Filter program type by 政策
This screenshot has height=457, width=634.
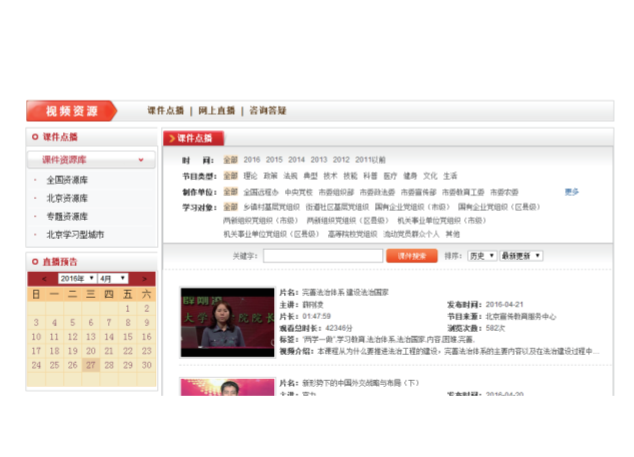coord(271,176)
